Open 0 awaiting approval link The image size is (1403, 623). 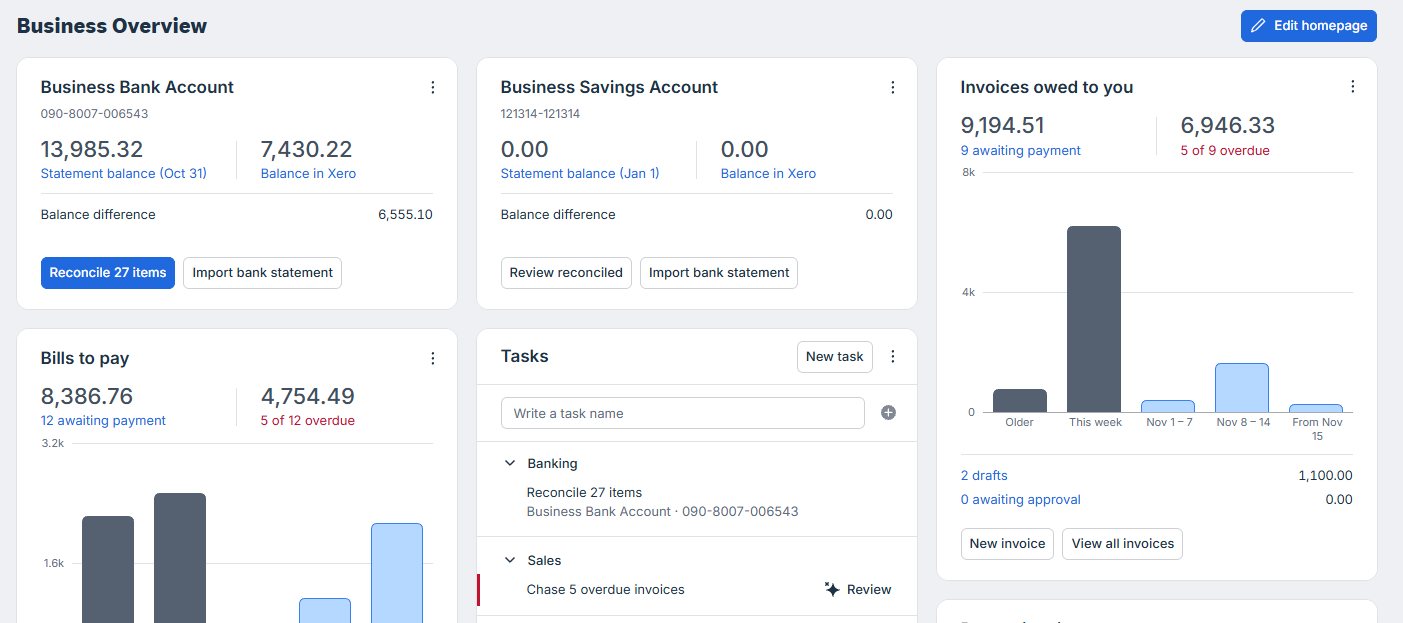(1021, 500)
